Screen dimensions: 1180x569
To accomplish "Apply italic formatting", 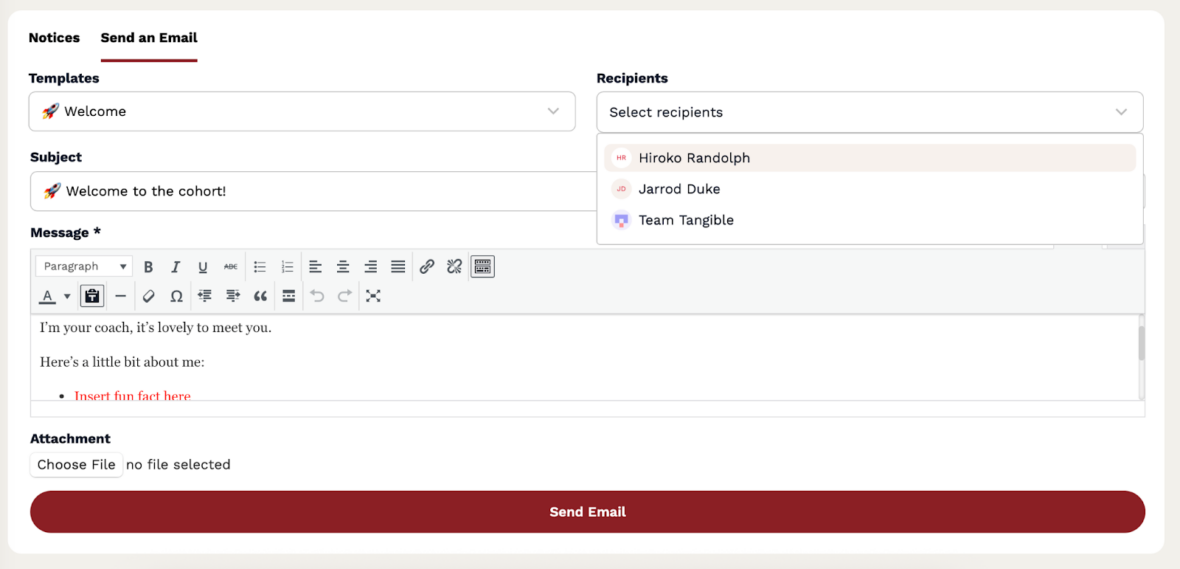I will (175, 267).
